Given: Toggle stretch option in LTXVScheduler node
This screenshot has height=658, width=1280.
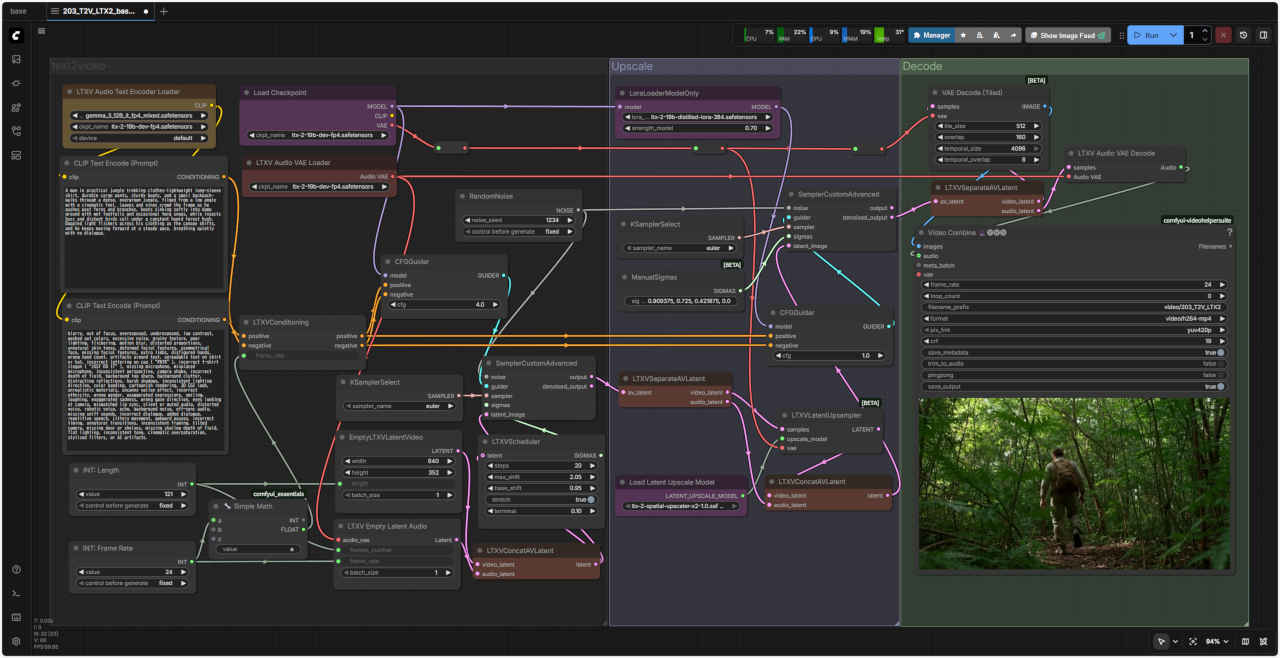Looking at the screenshot, I should tap(591, 499).
